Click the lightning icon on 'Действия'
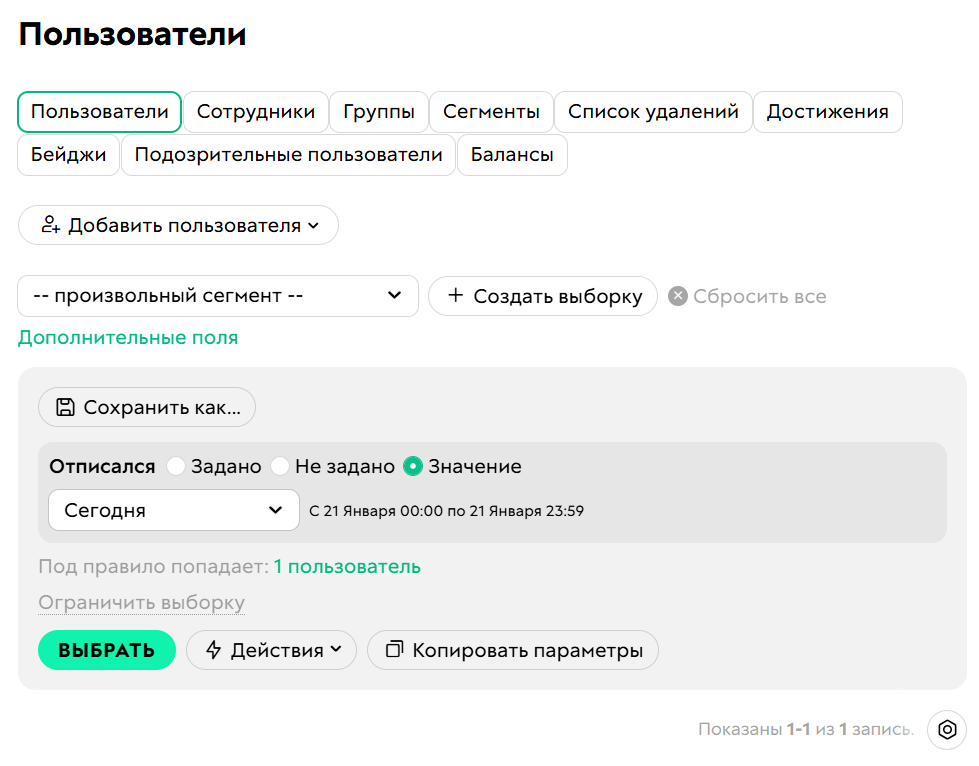This screenshot has width=979, height=766. (x=215, y=650)
